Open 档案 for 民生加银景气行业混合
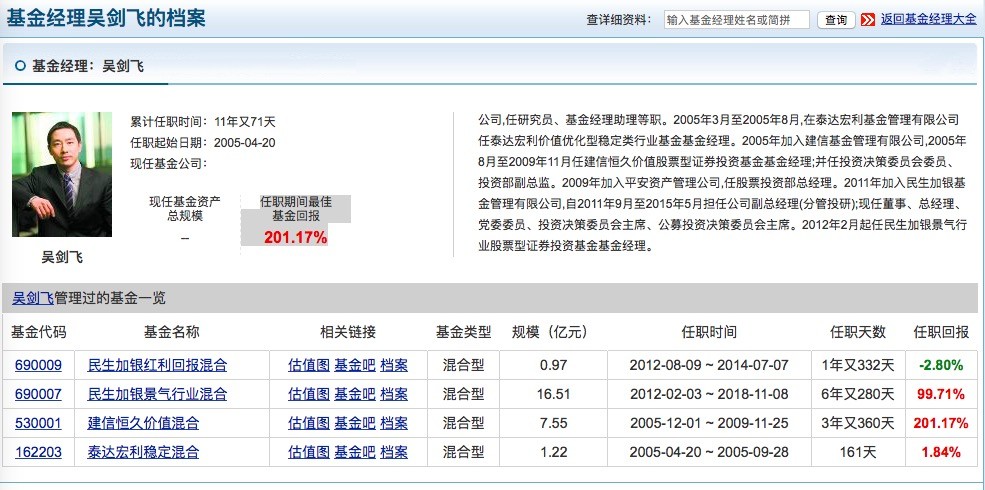 click(x=394, y=394)
